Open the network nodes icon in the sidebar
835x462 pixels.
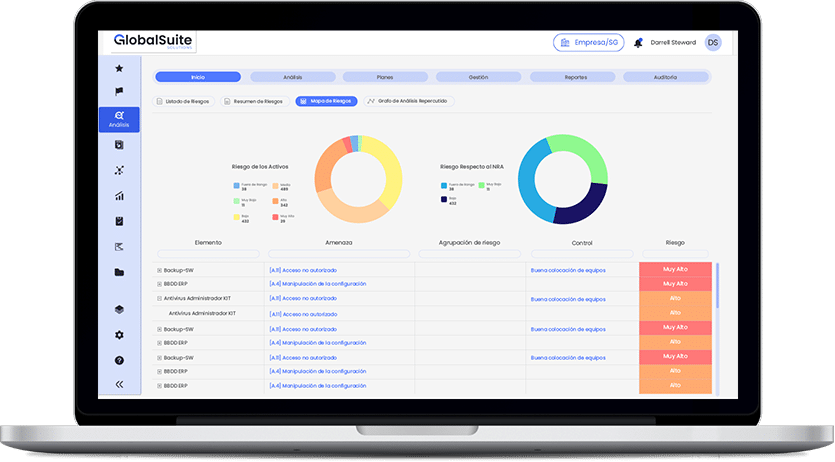(x=119, y=171)
